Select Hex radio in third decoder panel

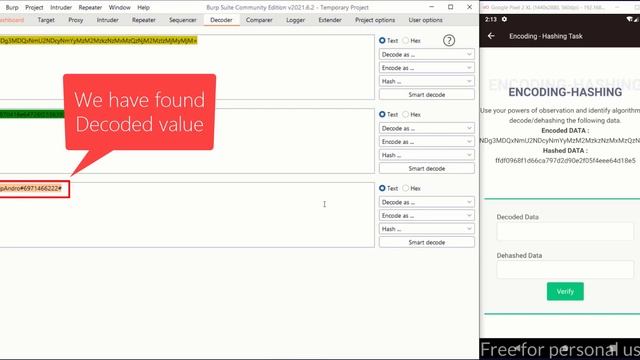click(x=405, y=188)
